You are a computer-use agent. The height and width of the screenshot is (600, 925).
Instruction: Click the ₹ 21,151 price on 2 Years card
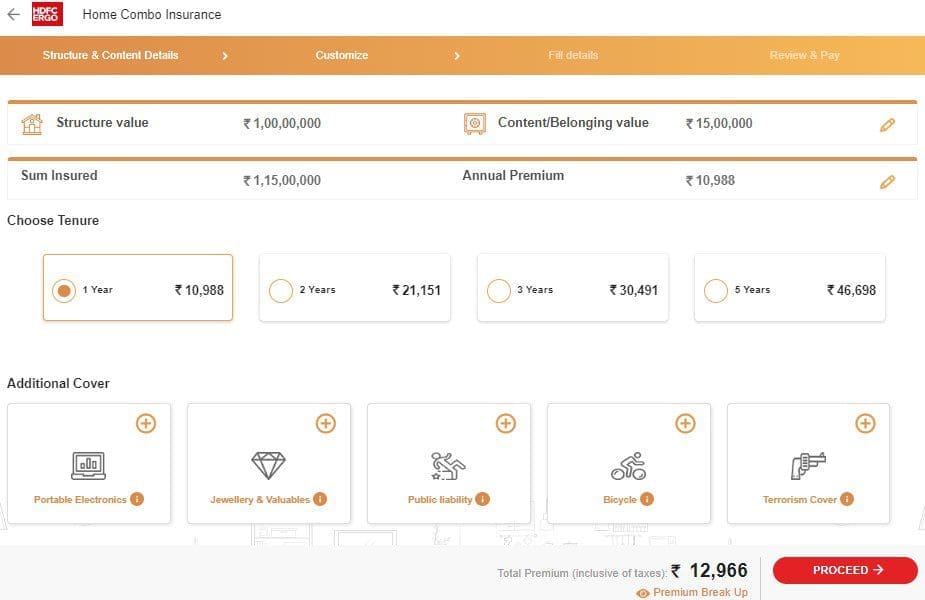click(x=416, y=290)
